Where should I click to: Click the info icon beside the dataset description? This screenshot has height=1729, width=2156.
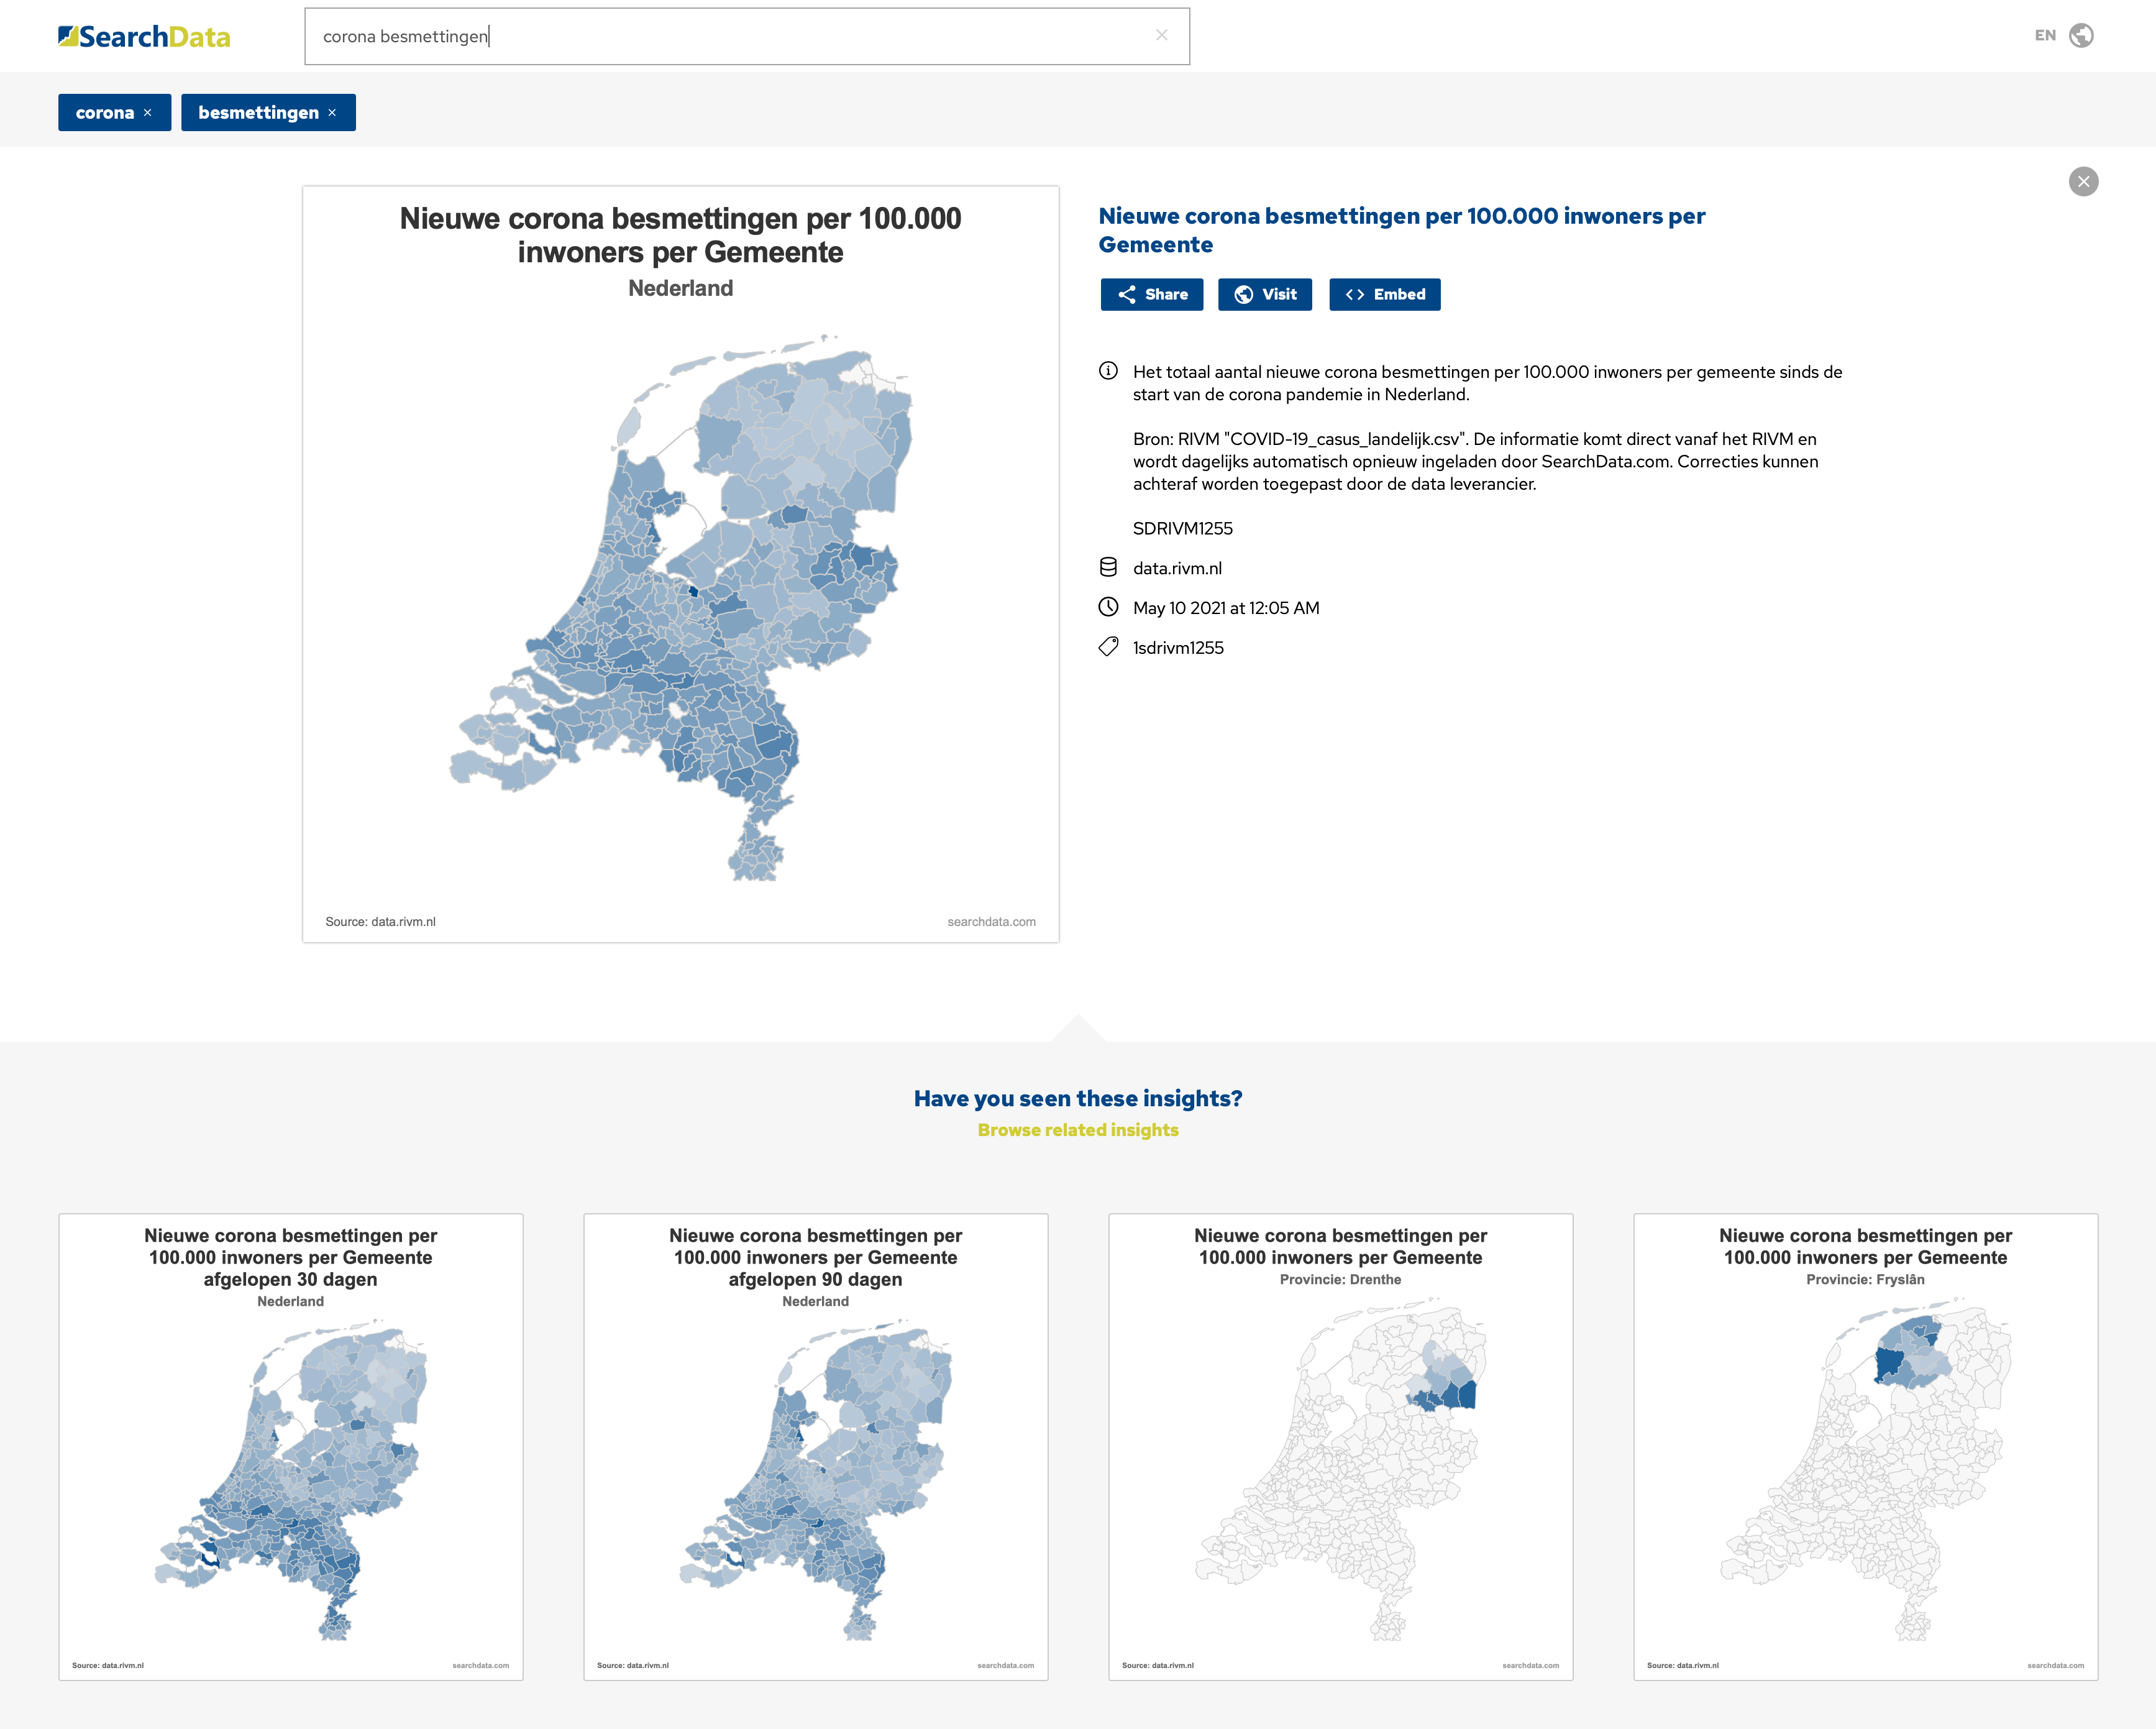(1107, 371)
